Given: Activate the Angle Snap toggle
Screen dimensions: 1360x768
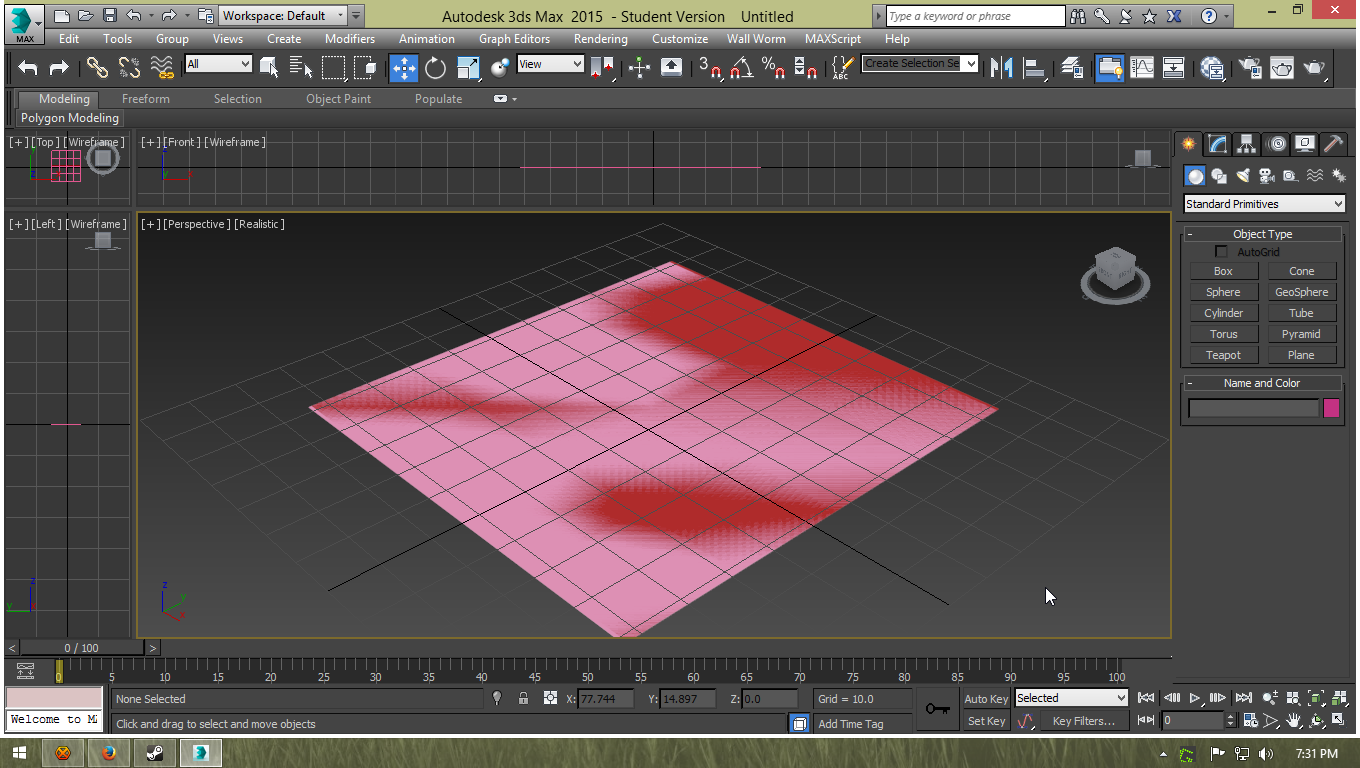Looking at the screenshot, I should coord(741,67).
